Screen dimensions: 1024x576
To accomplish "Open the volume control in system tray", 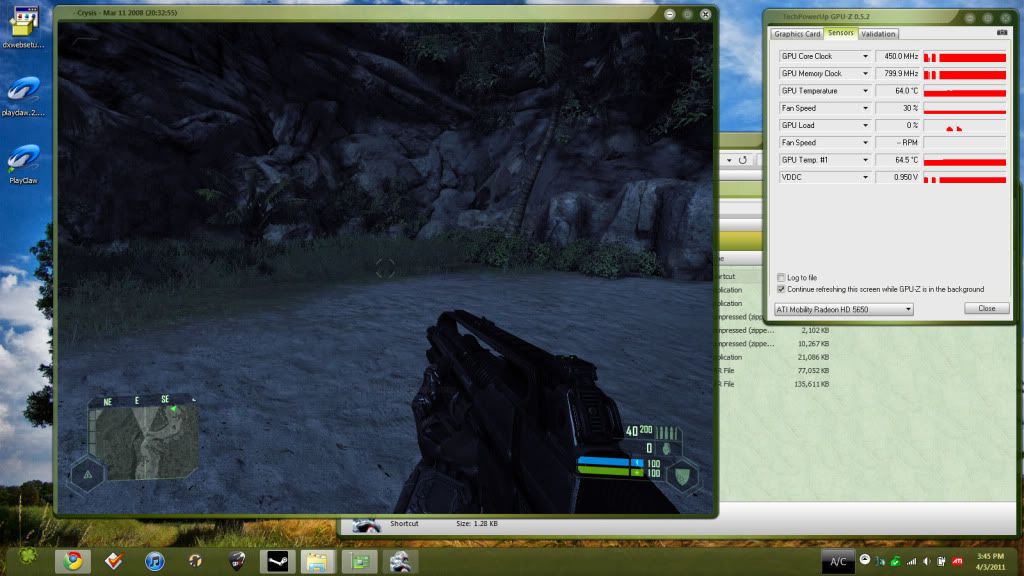I will [x=926, y=561].
